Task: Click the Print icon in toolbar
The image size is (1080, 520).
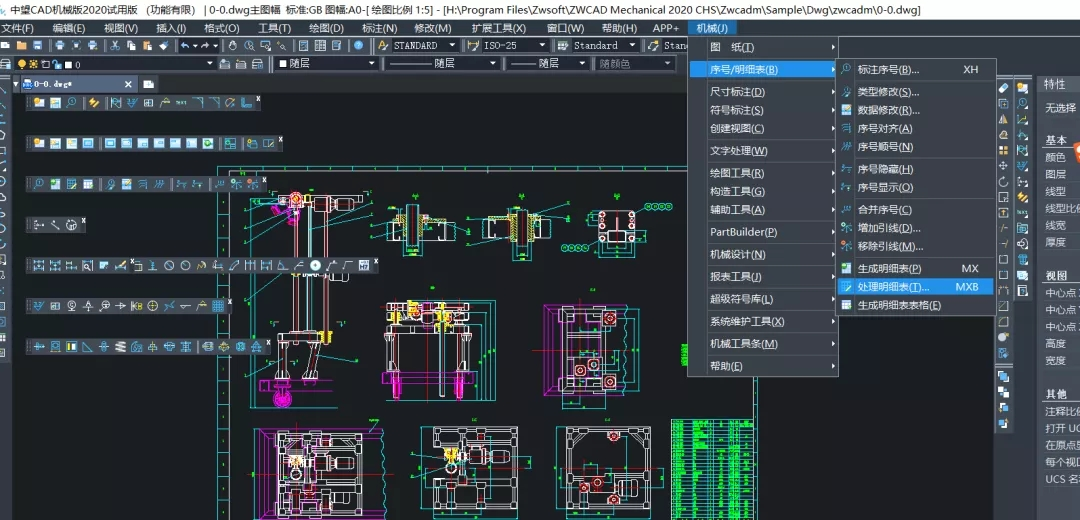Action: point(60,46)
